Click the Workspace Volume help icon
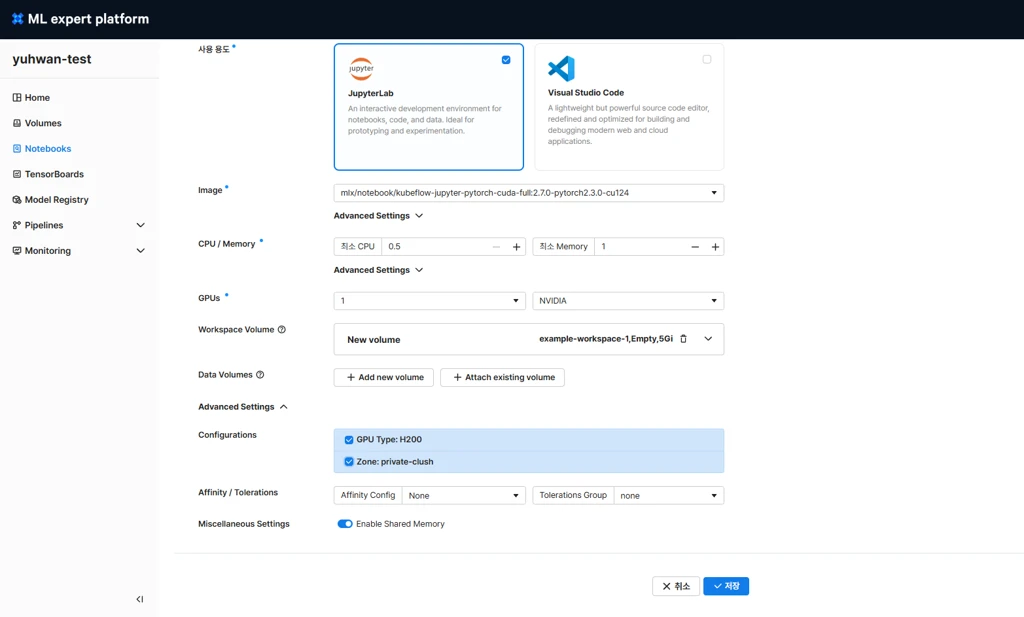Viewport: 1024px width, 617px height. coord(281,330)
